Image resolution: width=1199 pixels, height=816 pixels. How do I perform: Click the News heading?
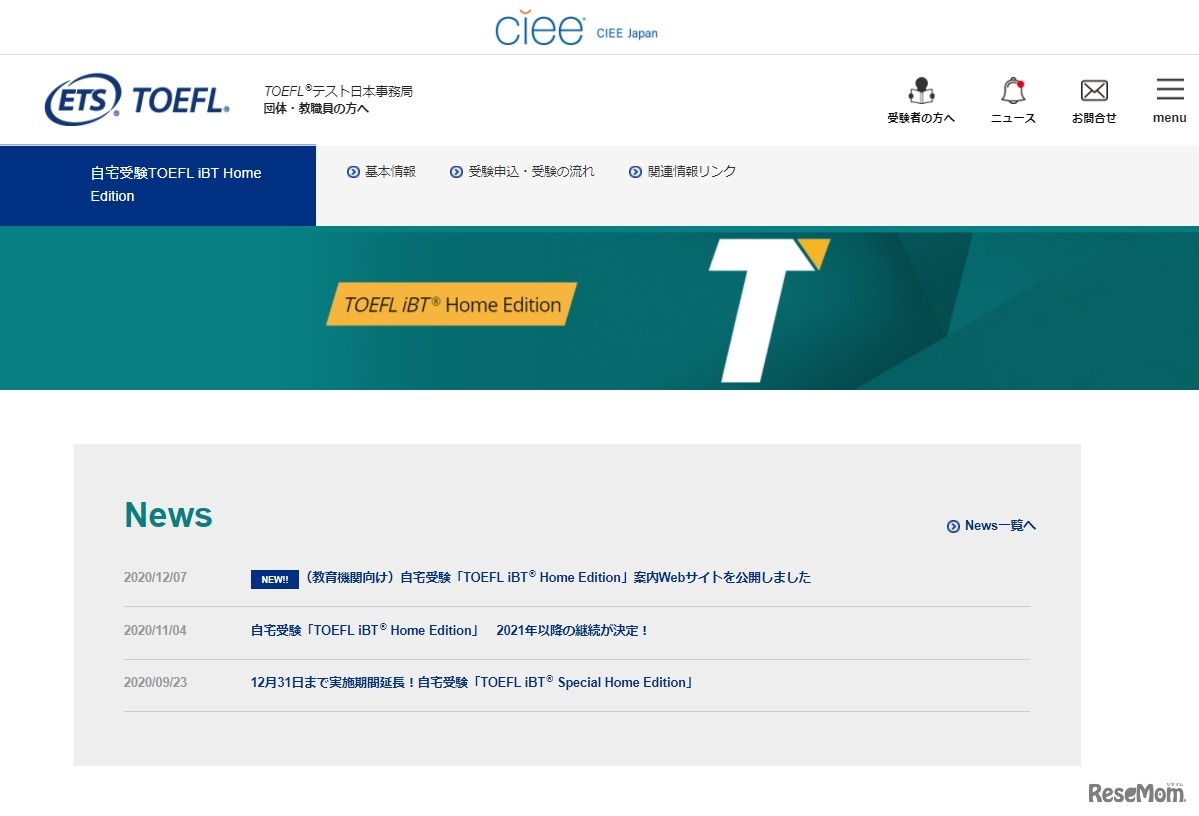(x=168, y=515)
